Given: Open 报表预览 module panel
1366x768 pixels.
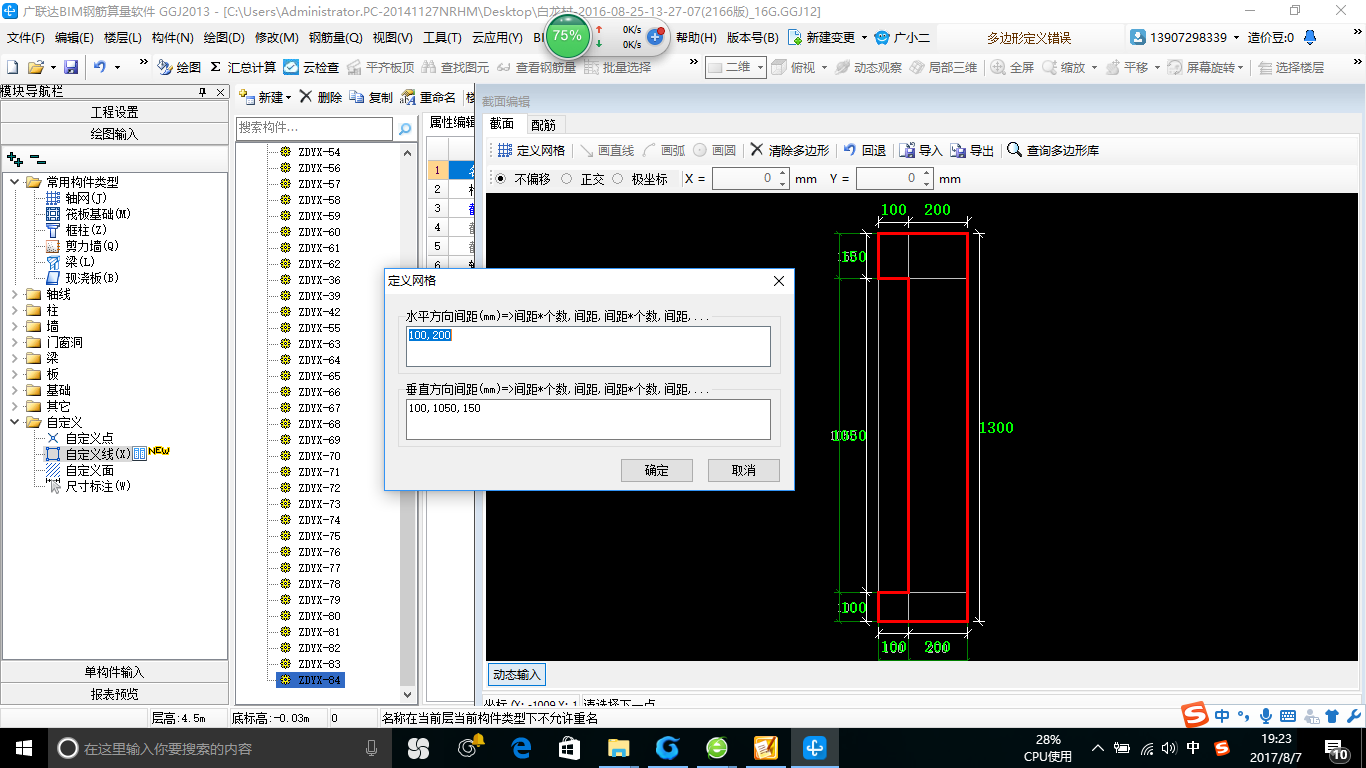Looking at the screenshot, I should [x=115, y=694].
